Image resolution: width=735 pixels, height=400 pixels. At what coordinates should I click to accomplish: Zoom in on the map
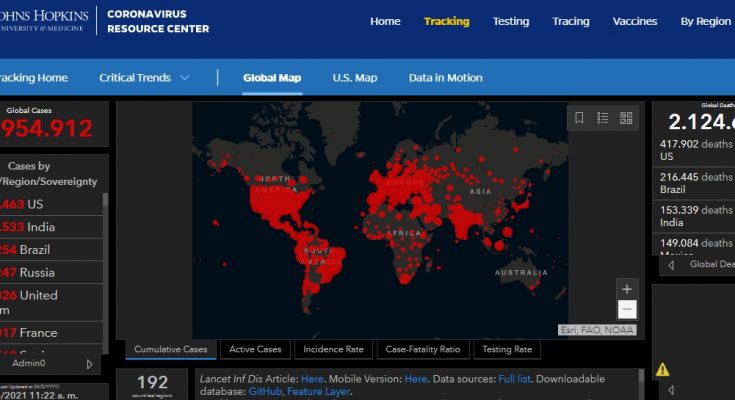pos(627,289)
